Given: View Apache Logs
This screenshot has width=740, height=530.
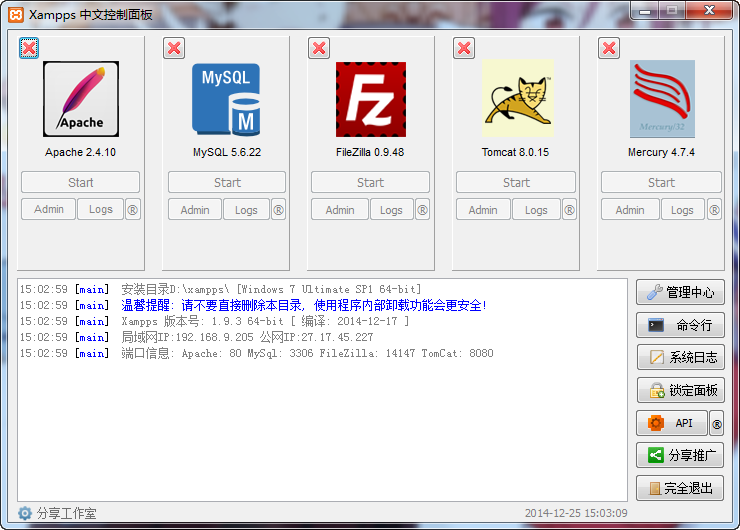Looking at the screenshot, I should click(101, 209).
